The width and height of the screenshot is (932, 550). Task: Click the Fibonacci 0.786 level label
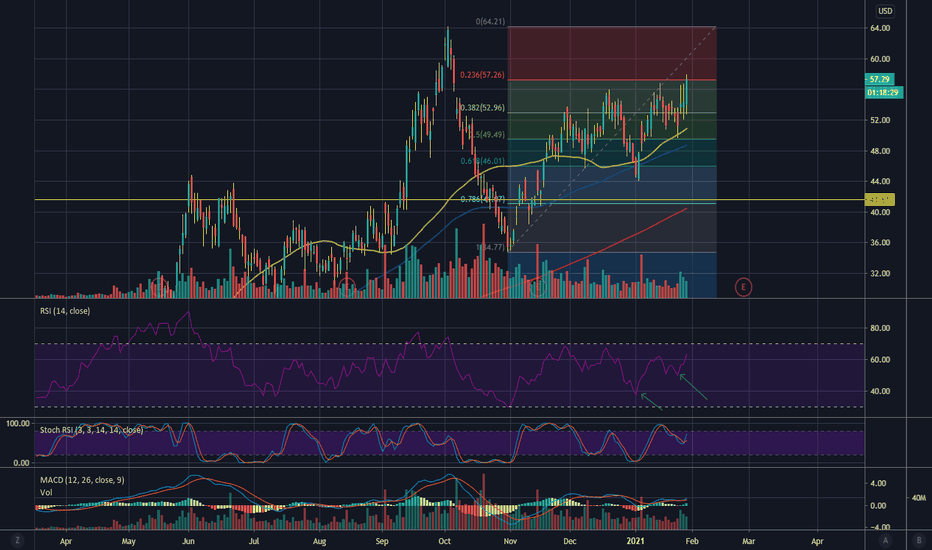pyautogui.click(x=483, y=199)
